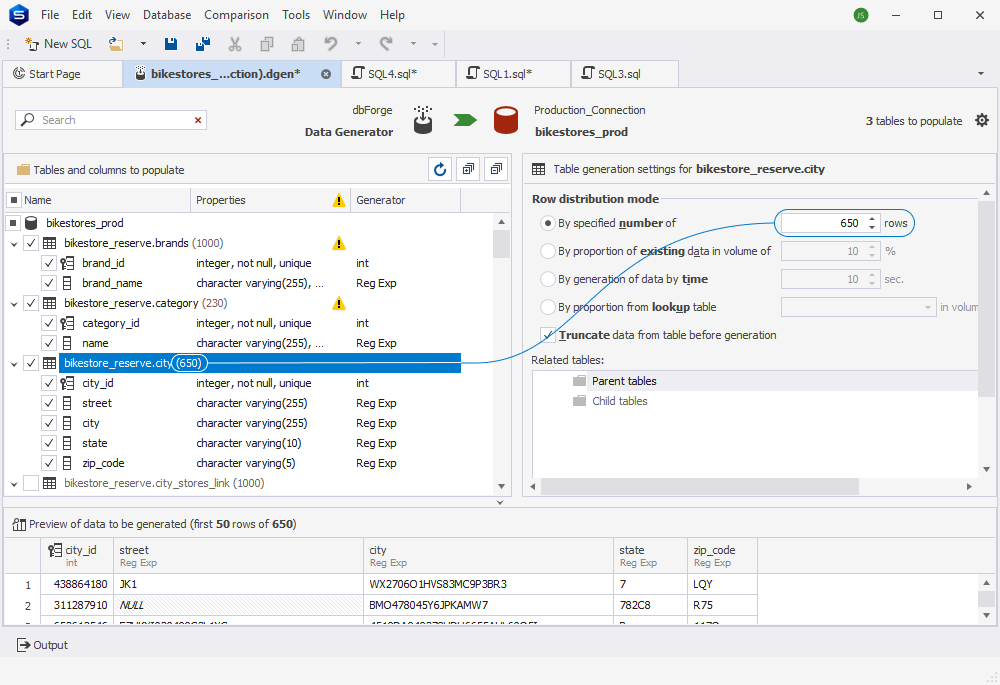Click the preview grid vertical scrollbar thumb
The width and height of the screenshot is (1000, 685).
[x=986, y=599]
